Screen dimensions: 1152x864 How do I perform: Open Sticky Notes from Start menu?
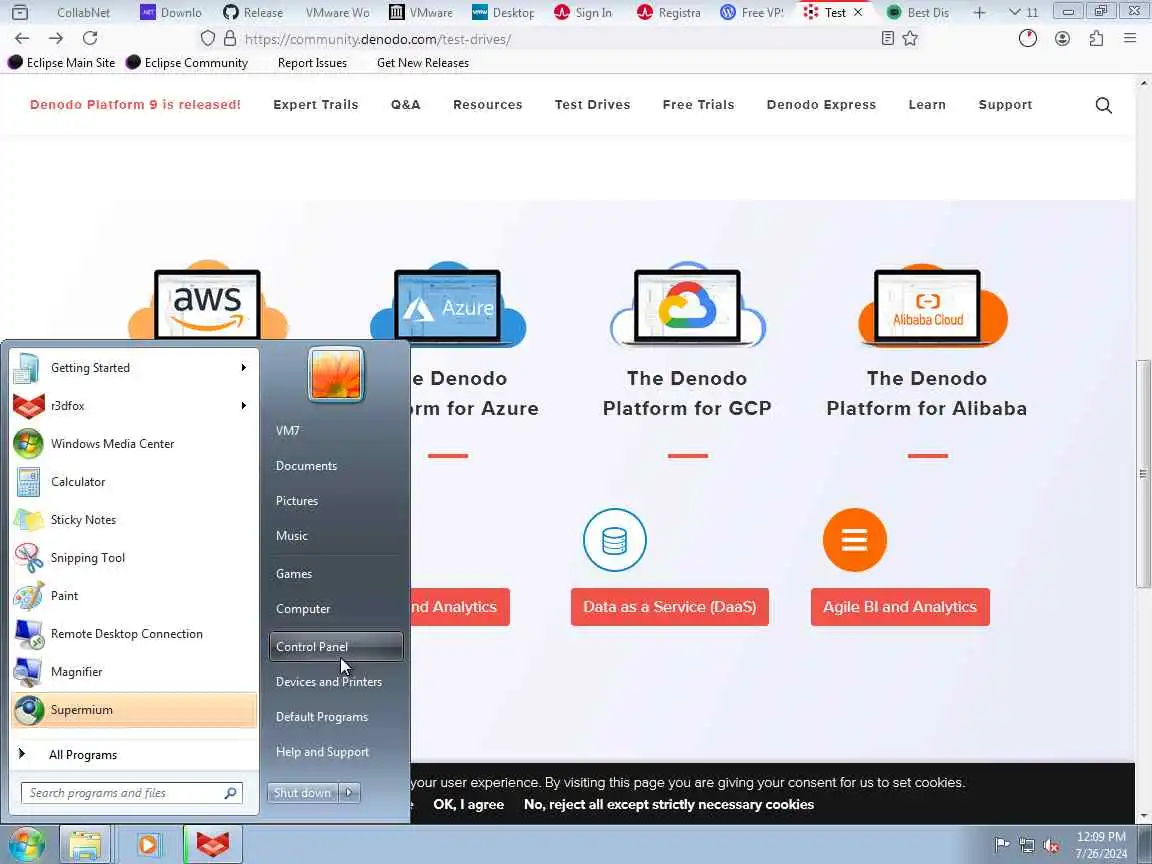tap(134, 519)
